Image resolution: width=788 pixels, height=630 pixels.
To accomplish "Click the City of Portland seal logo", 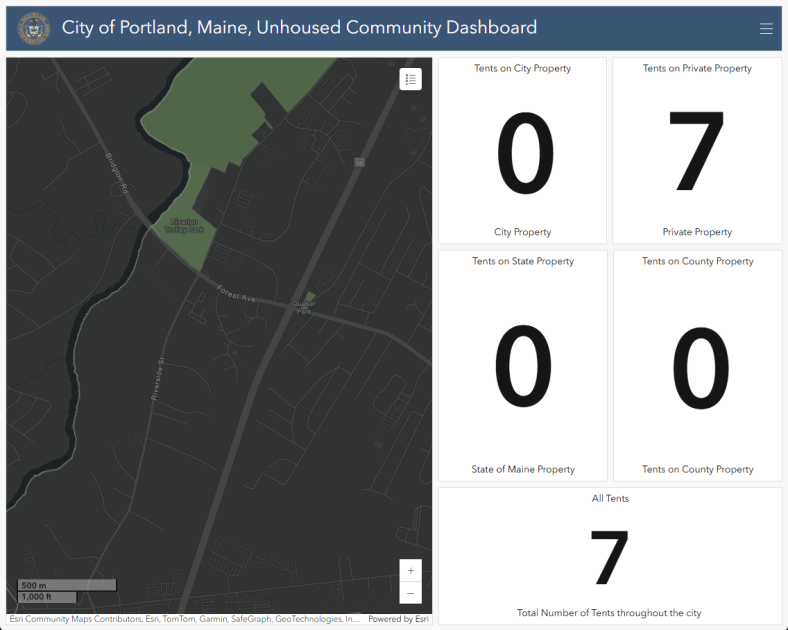I will click(34, 29).
